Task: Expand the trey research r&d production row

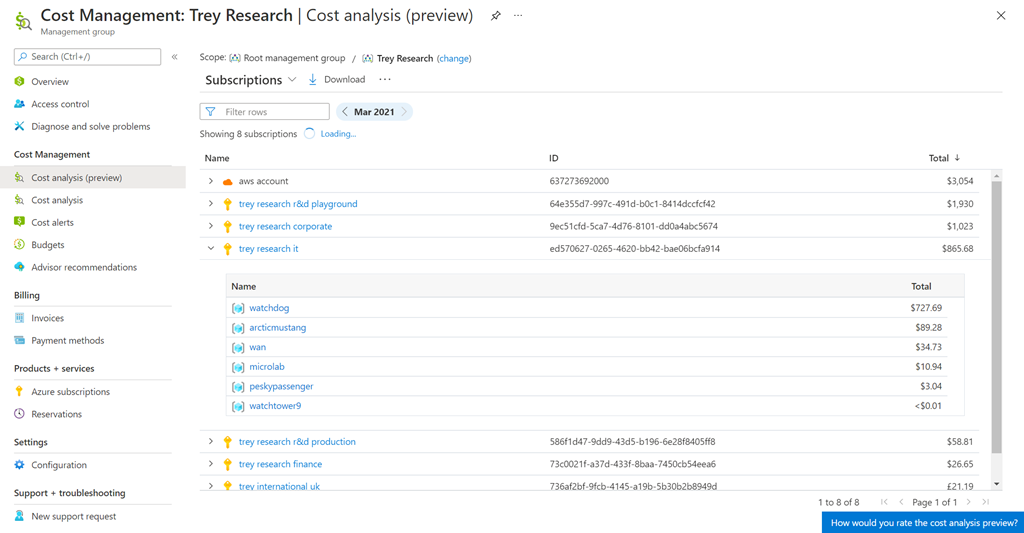Action: (210, 442)
